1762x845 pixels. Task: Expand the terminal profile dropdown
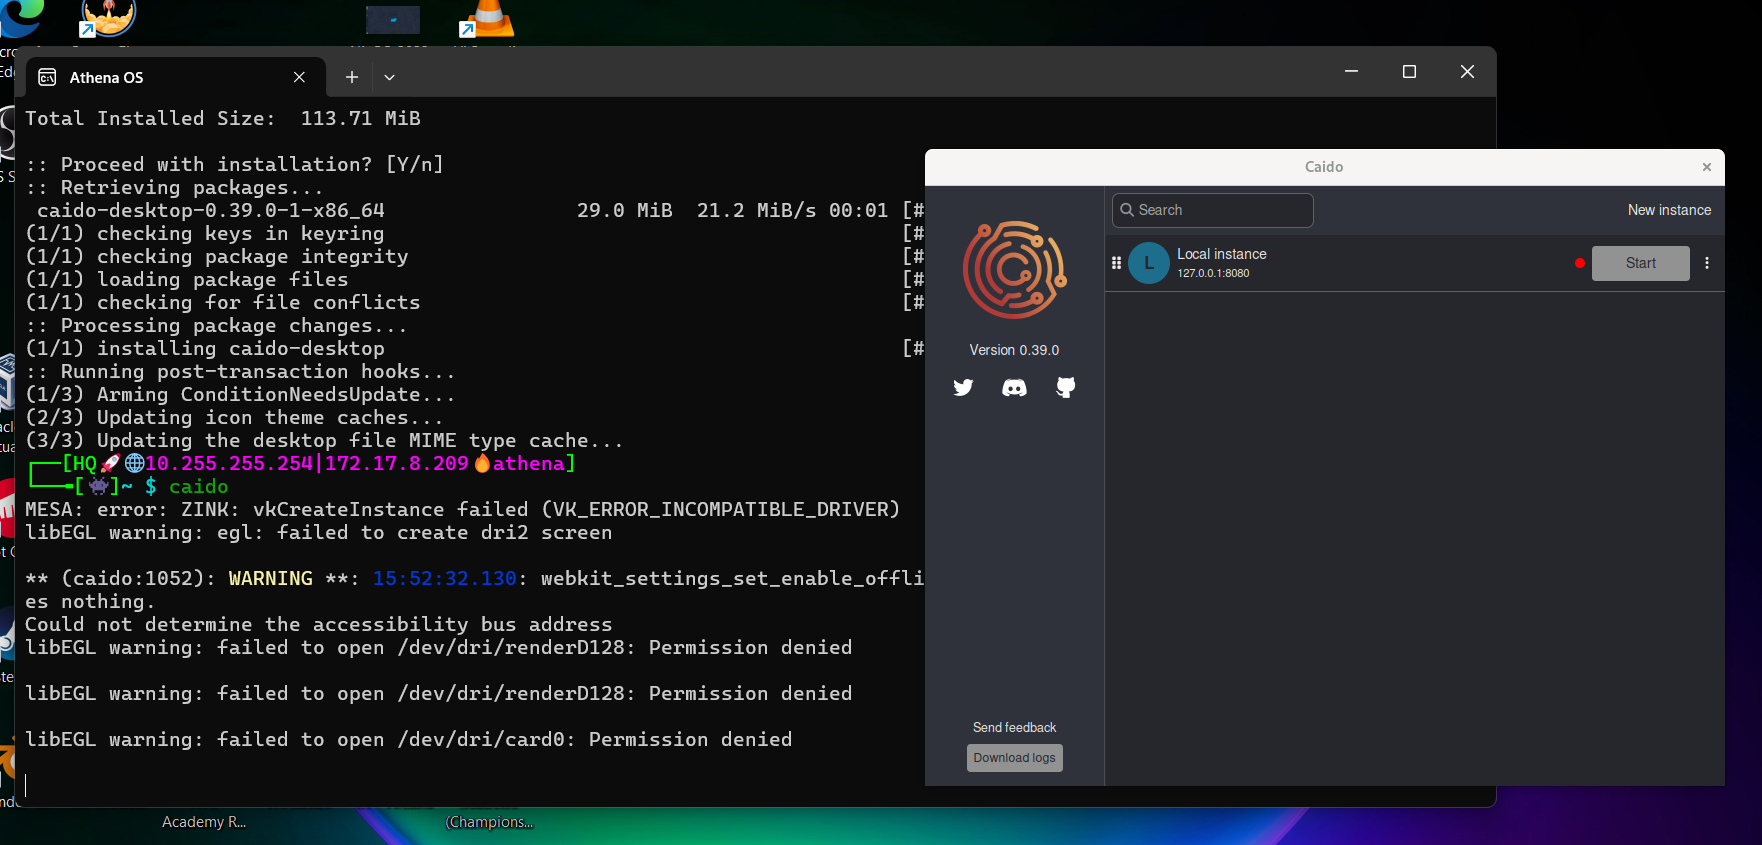(390, 77)
